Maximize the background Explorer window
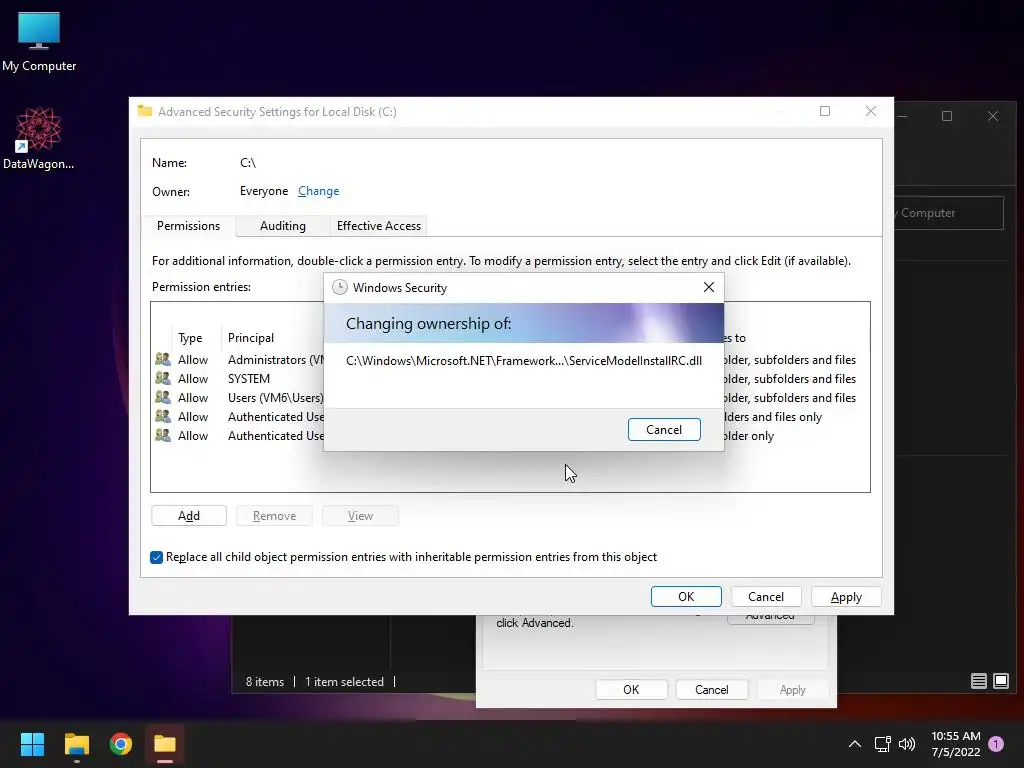Image resolution: width=1024 pixels, height=768 pixels. [947, 116]
